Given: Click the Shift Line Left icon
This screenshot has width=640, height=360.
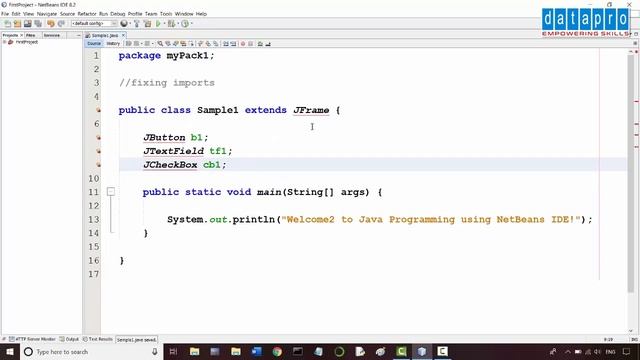Looking at the screenshot, I should (x=226, y=44).
